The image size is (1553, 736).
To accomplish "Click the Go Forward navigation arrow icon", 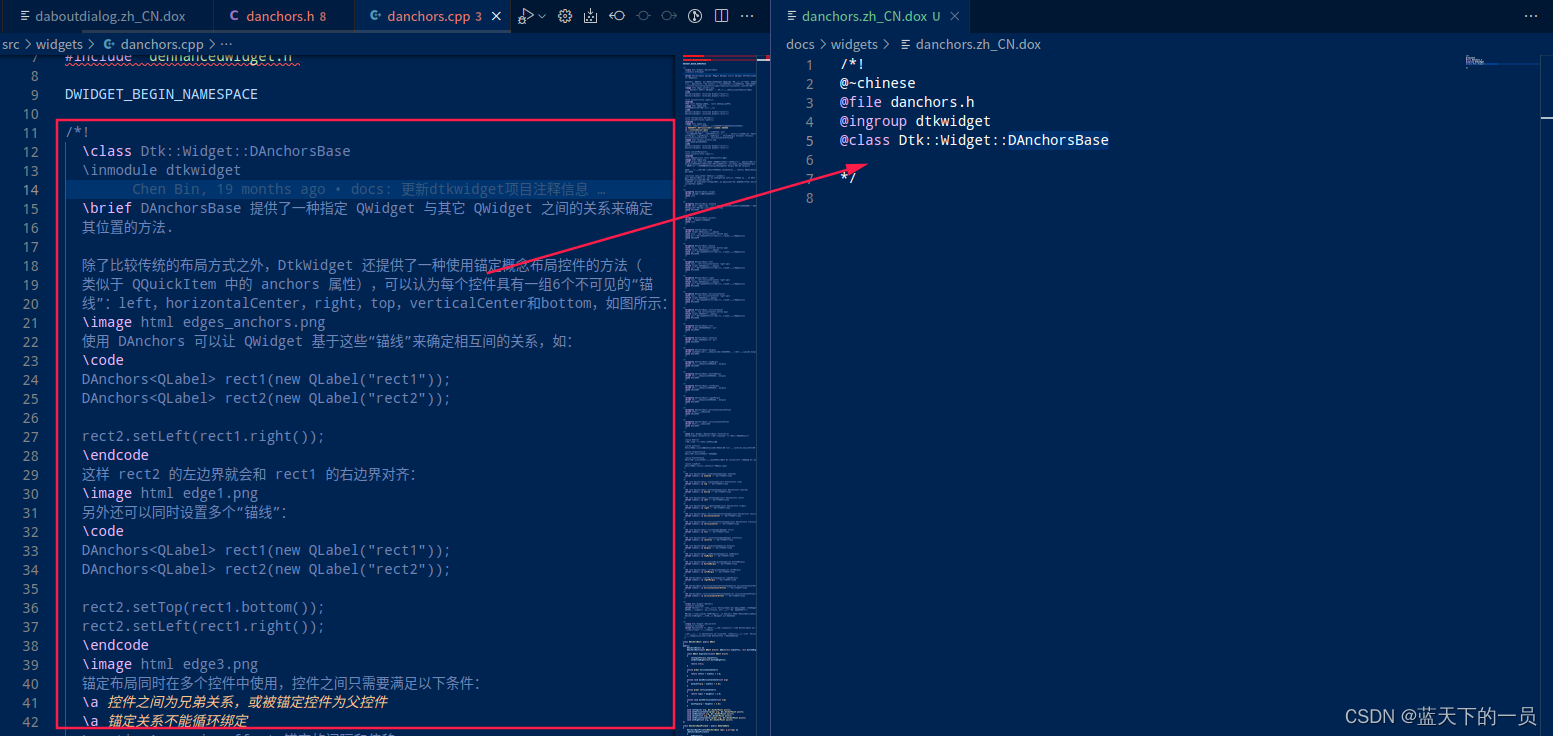I will tap(668, 16).
